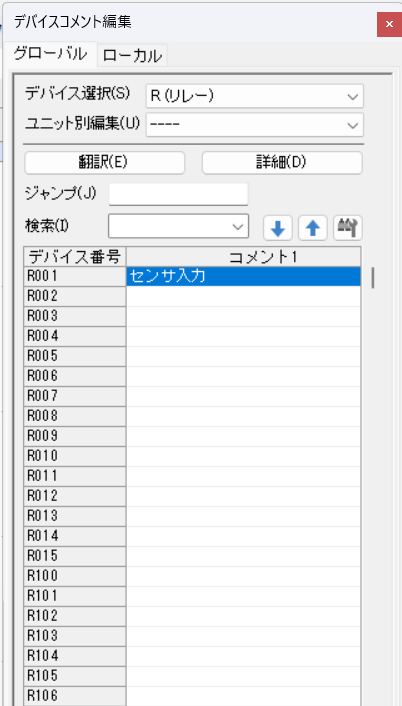Close the デバイスコメント編集 dialog
Screen dimensions: 402x706
[389, 24]
